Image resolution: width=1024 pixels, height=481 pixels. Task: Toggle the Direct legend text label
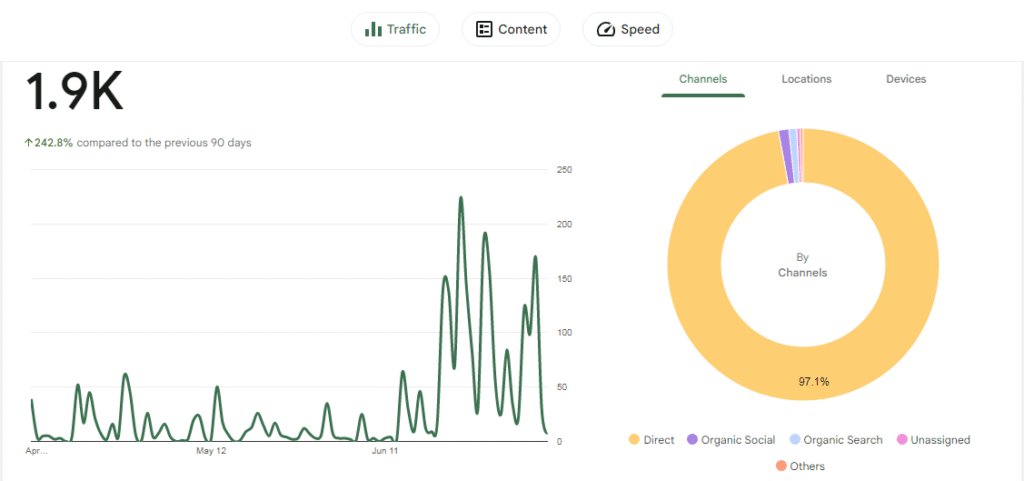(x=660, y=440)
